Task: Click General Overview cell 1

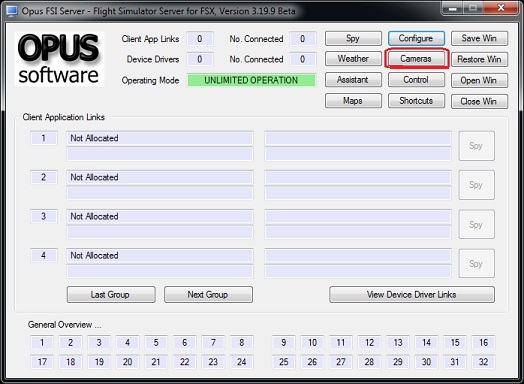Action: point(42,343)
